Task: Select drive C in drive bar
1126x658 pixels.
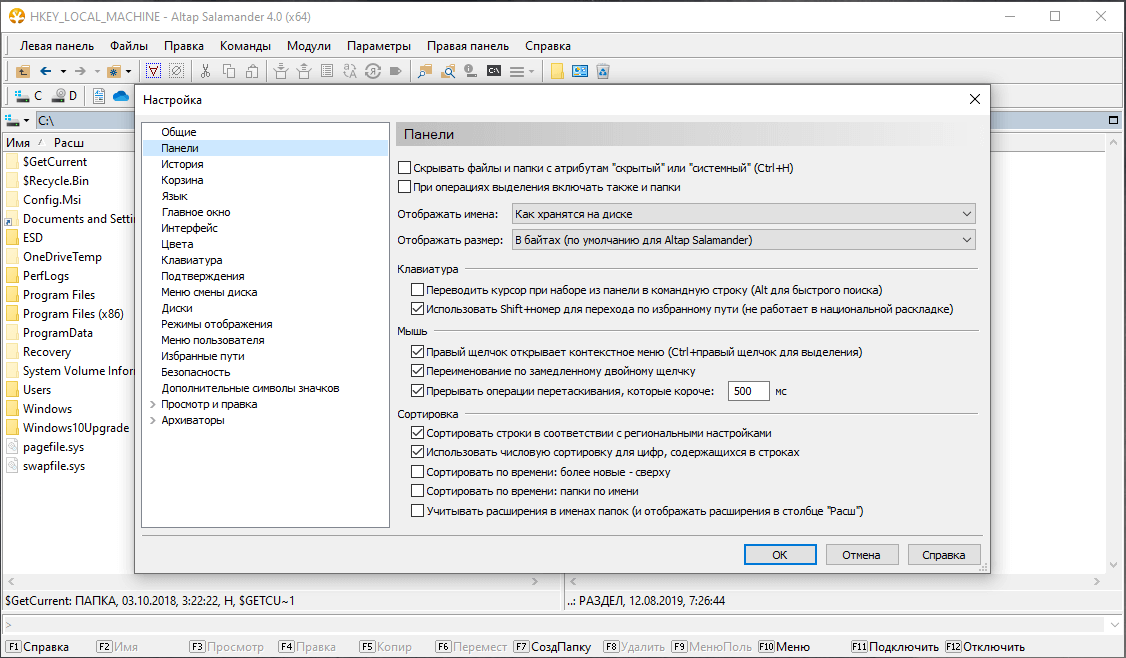Action: coord(29,96)
